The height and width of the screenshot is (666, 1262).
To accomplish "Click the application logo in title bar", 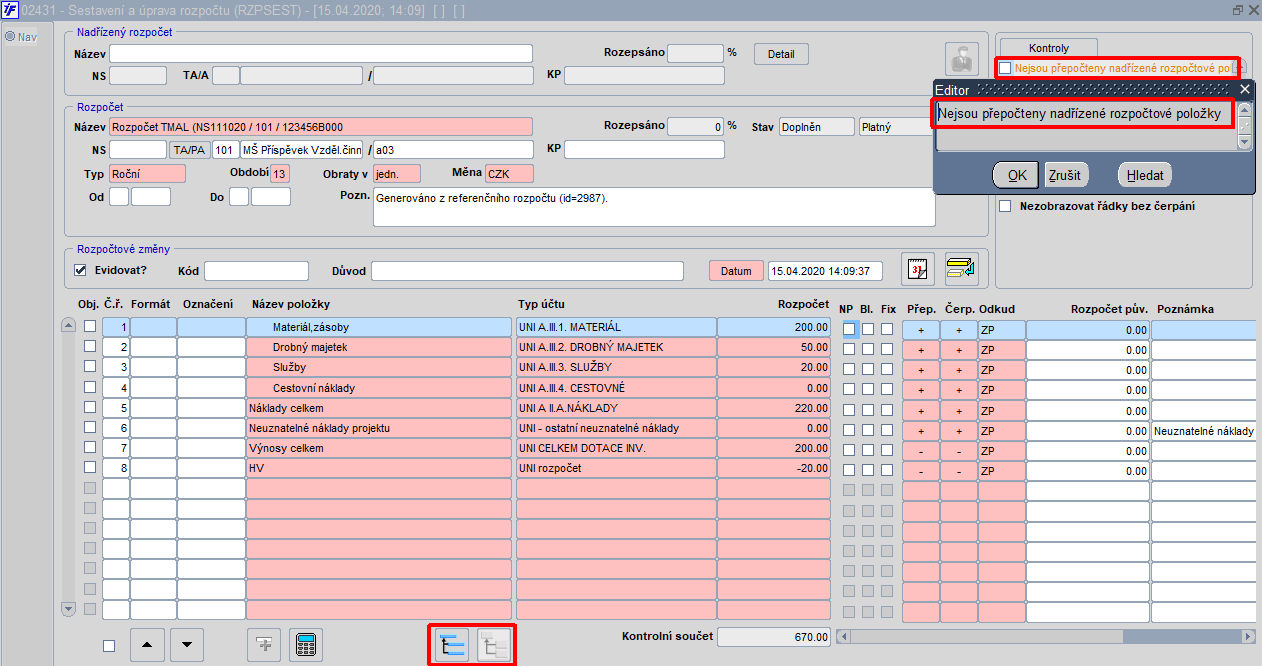I will click(x=11, y=9).
